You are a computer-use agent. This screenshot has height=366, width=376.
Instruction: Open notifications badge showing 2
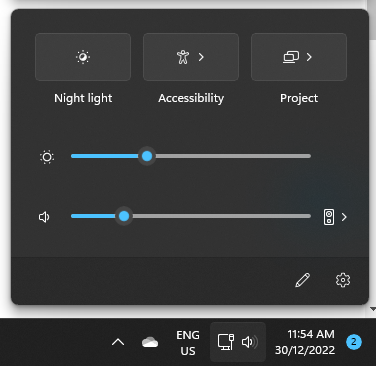pyautogui.click(x=354, y=342)
